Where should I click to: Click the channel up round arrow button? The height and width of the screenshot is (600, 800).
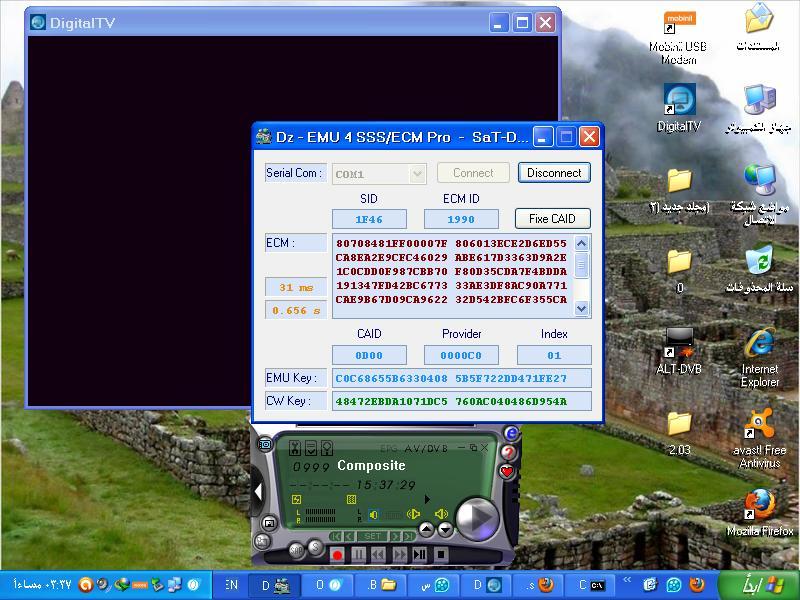pos(427,530)
